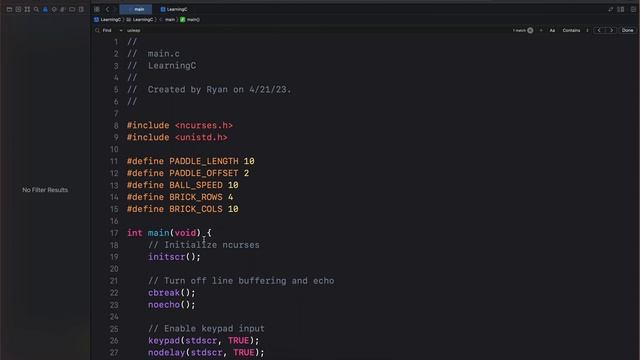Image resolution: width=640 pixels, height=360 pixels.
Task: Open the Debug navigator
Action: pos(63,9)
